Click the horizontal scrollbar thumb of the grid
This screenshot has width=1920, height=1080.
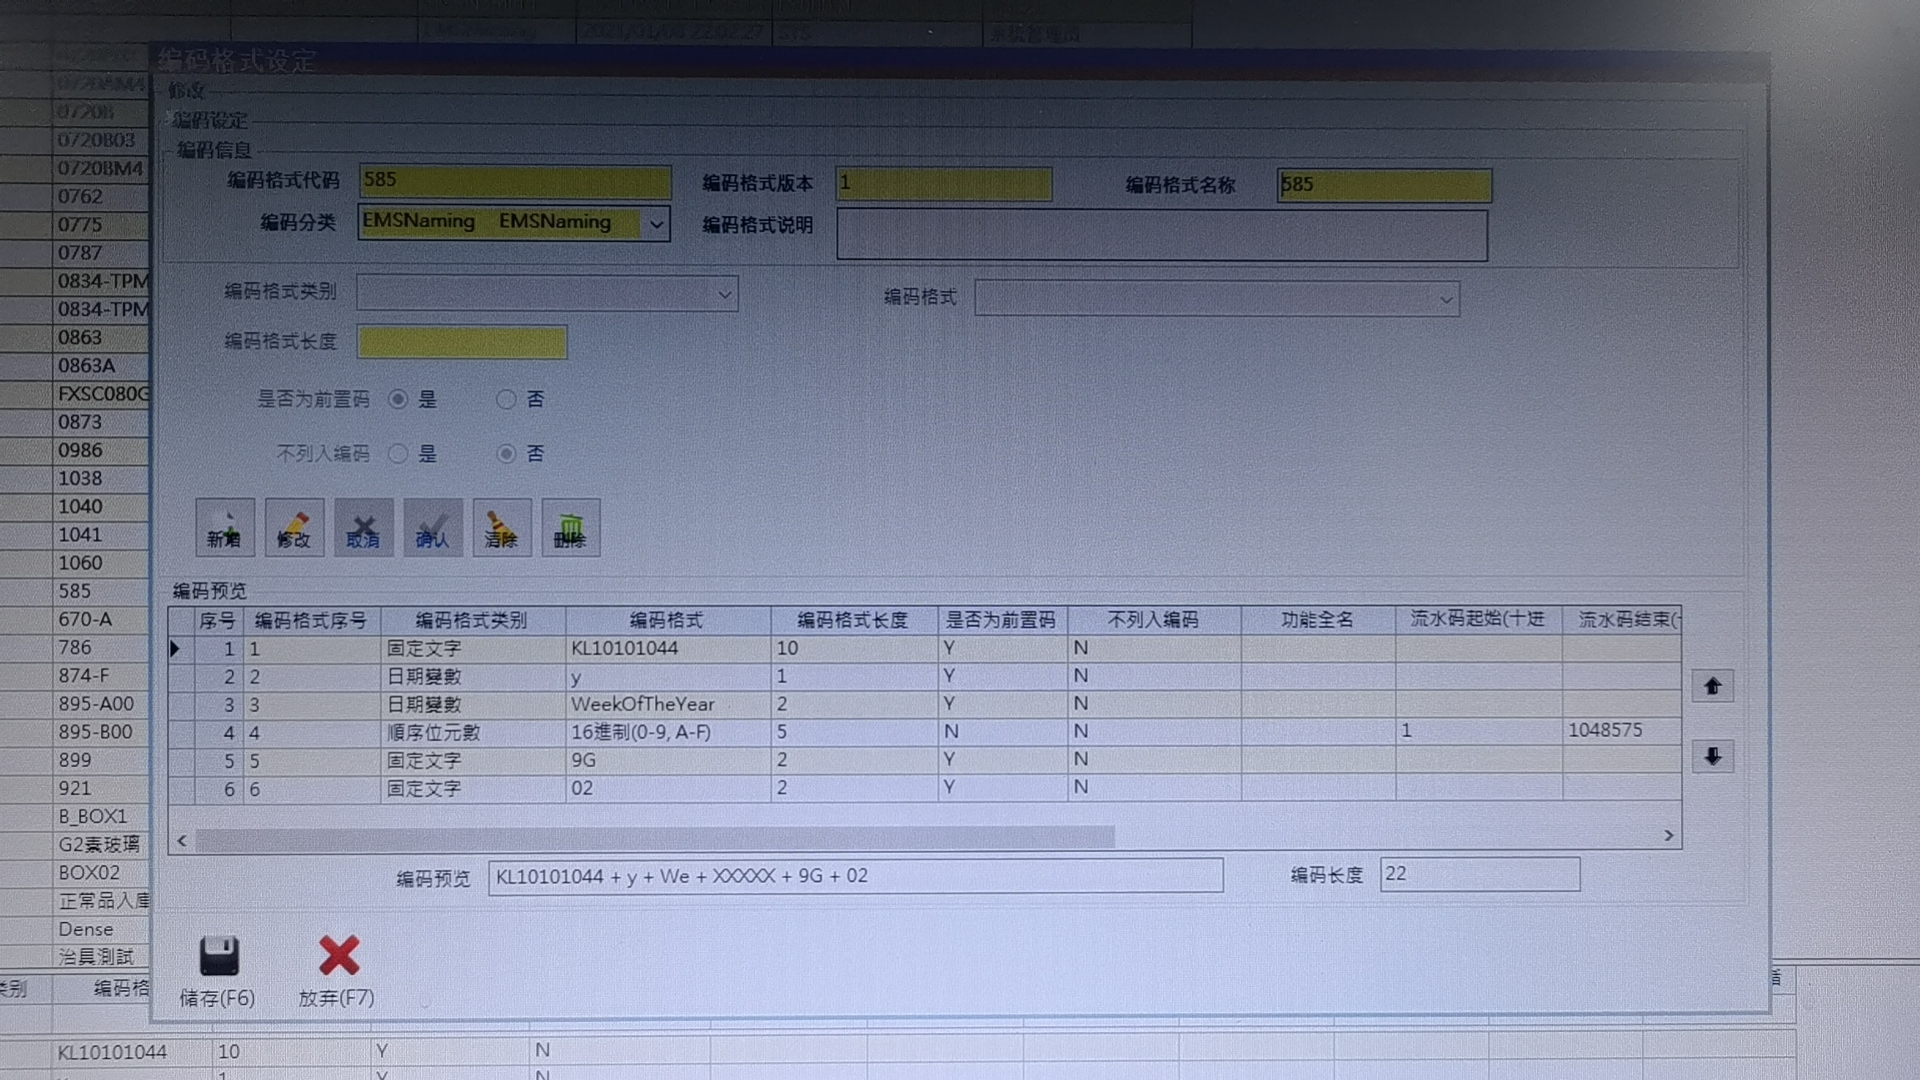coord(655,838)
